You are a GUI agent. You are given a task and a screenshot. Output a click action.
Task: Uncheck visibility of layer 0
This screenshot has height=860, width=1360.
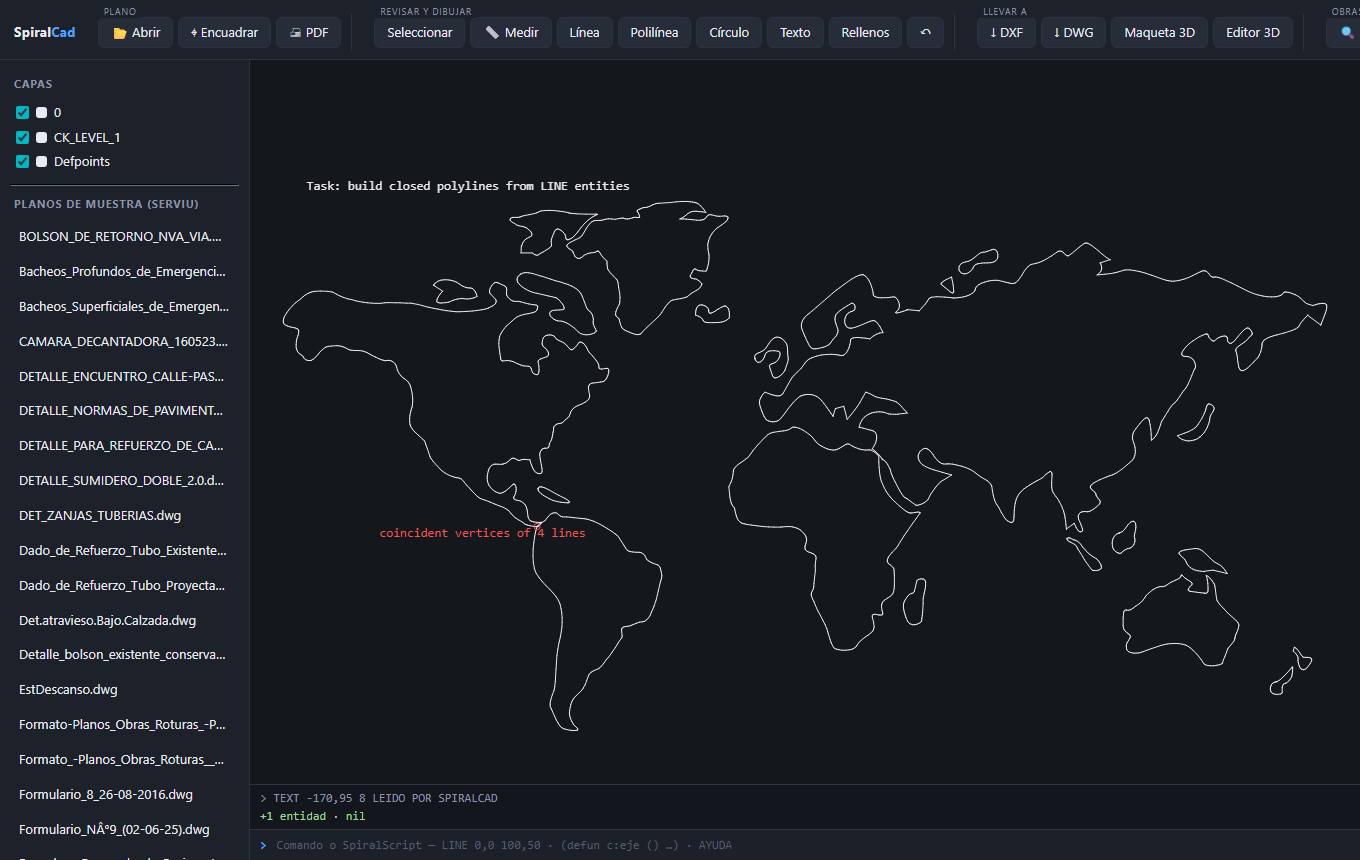[x=22, y=113]
